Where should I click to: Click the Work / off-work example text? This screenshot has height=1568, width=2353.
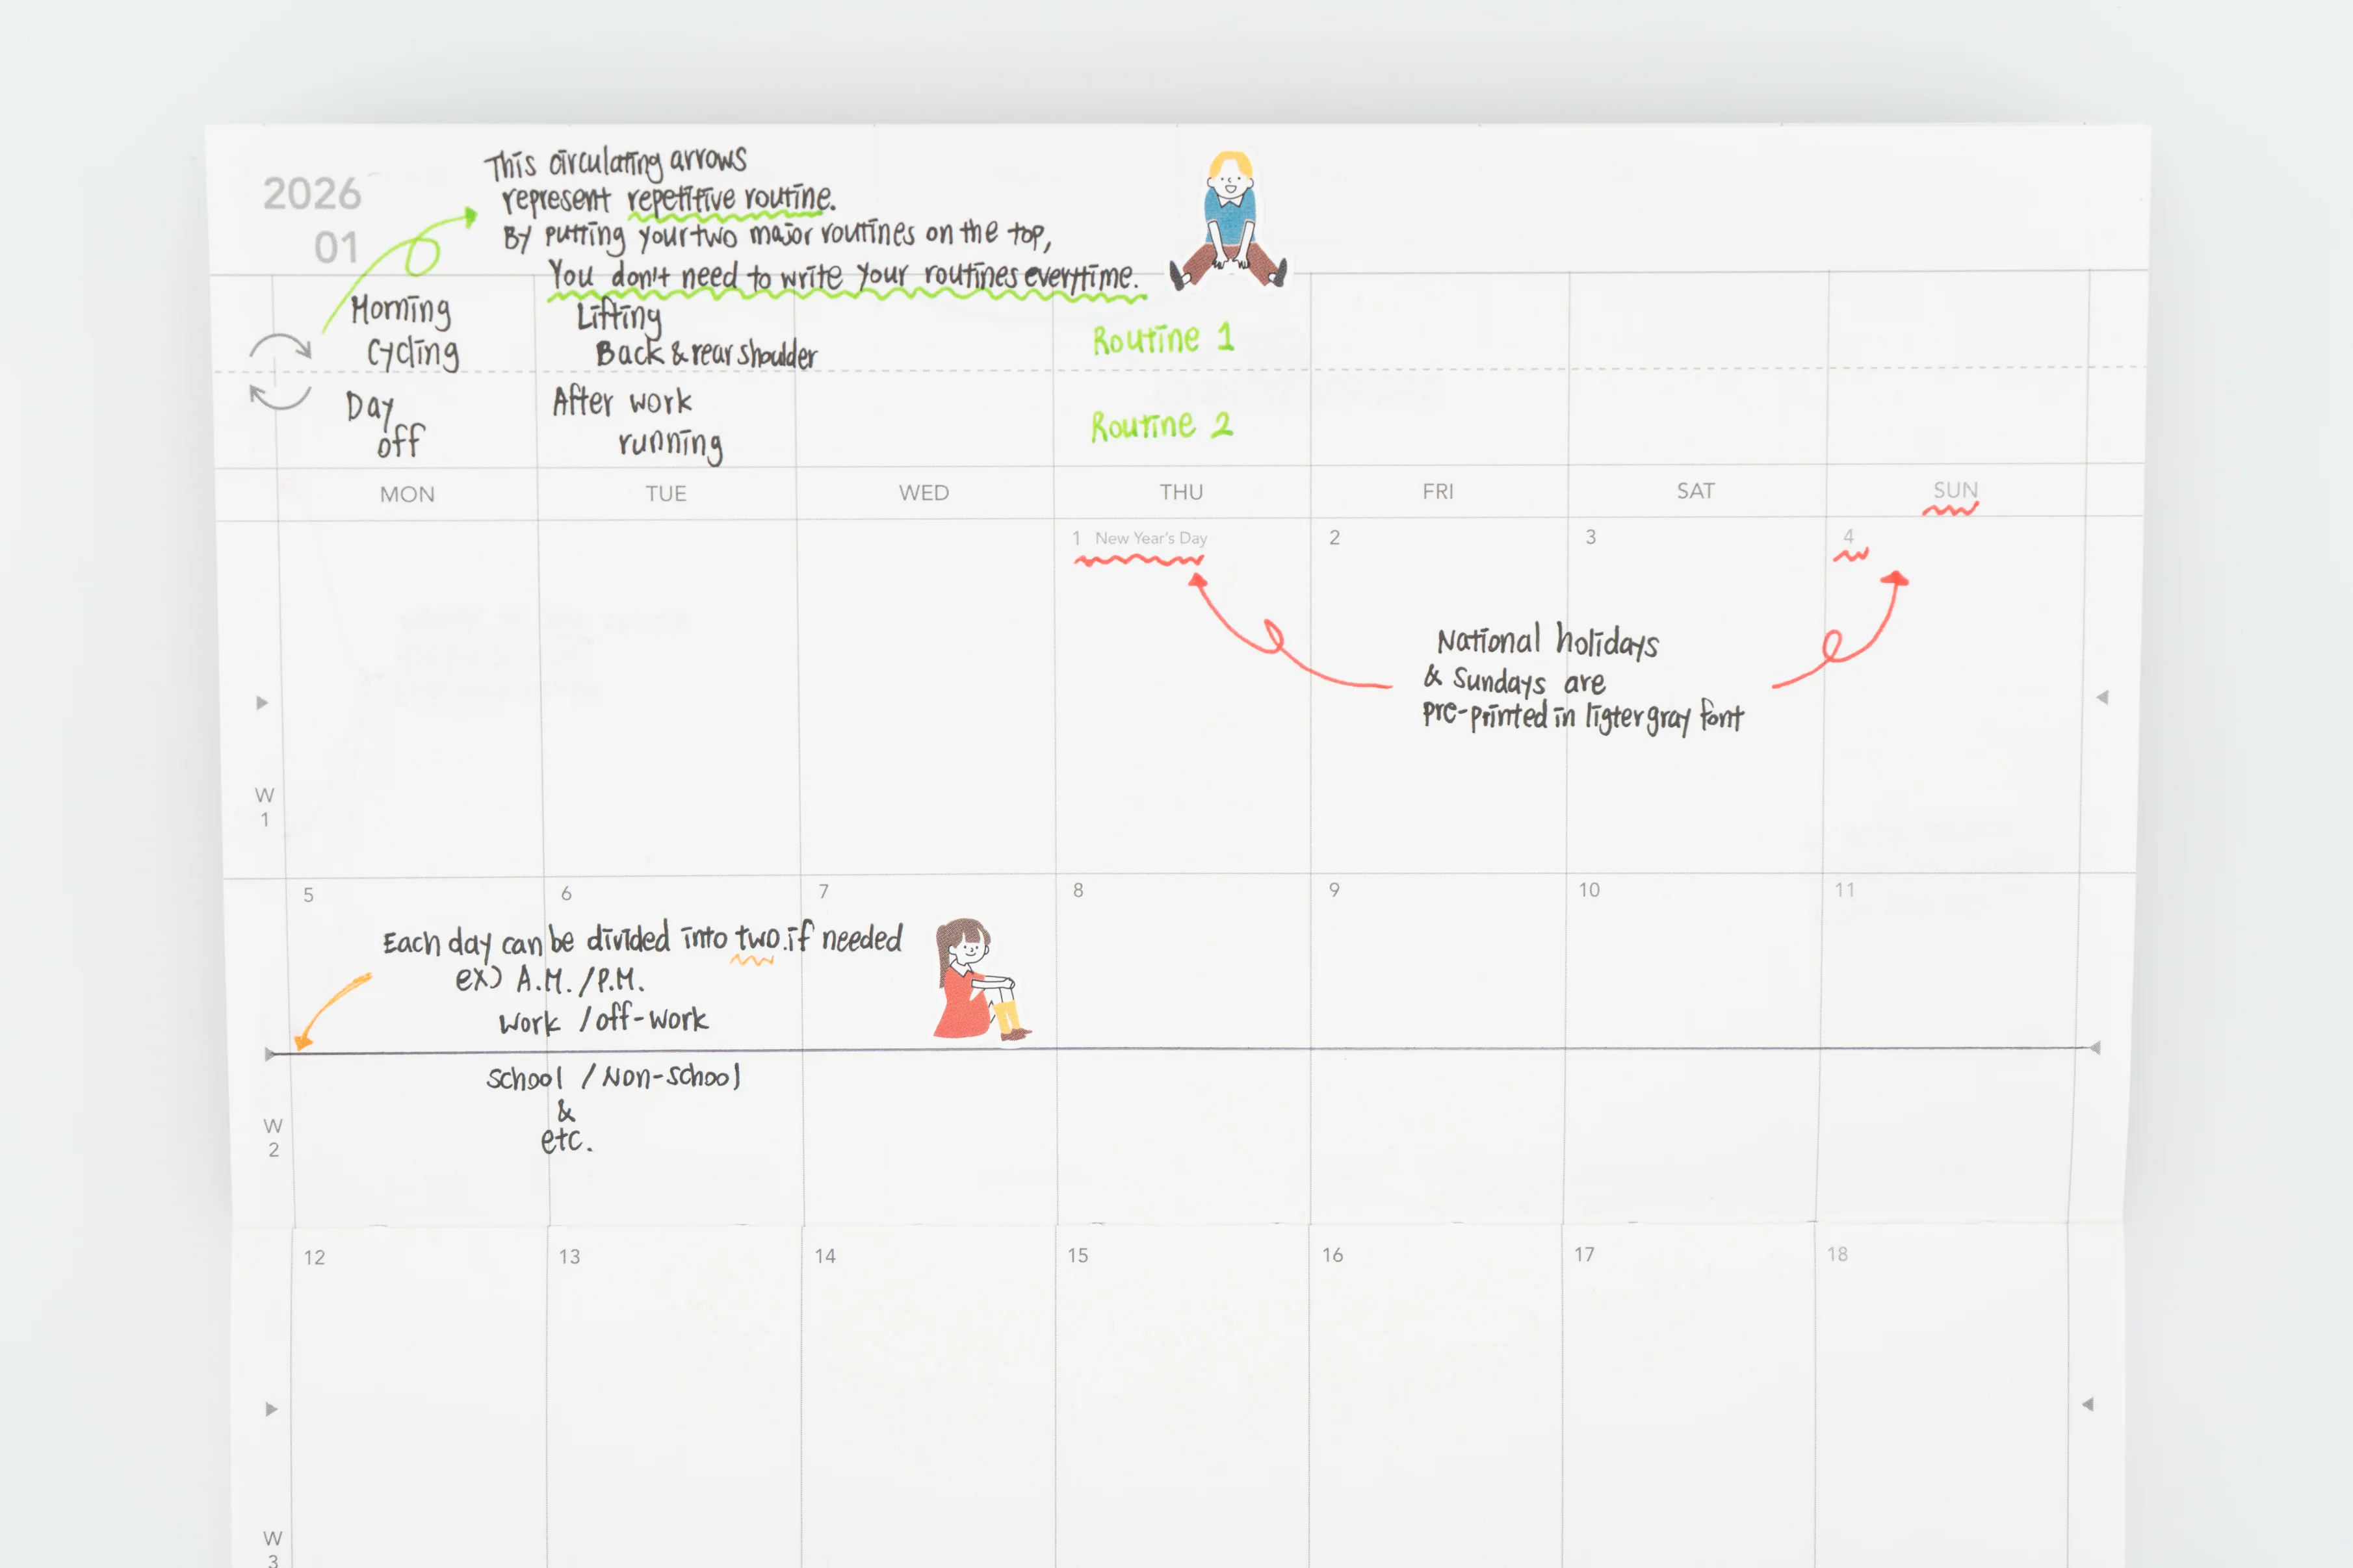603,1020
